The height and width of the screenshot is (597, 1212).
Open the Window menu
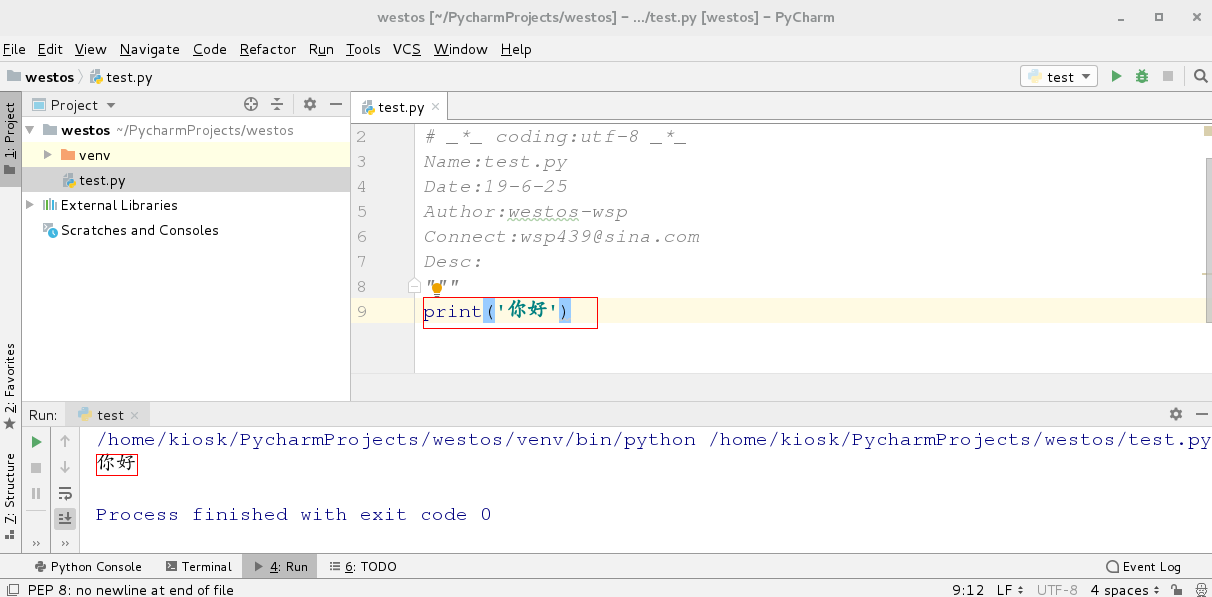click(460, 49)
